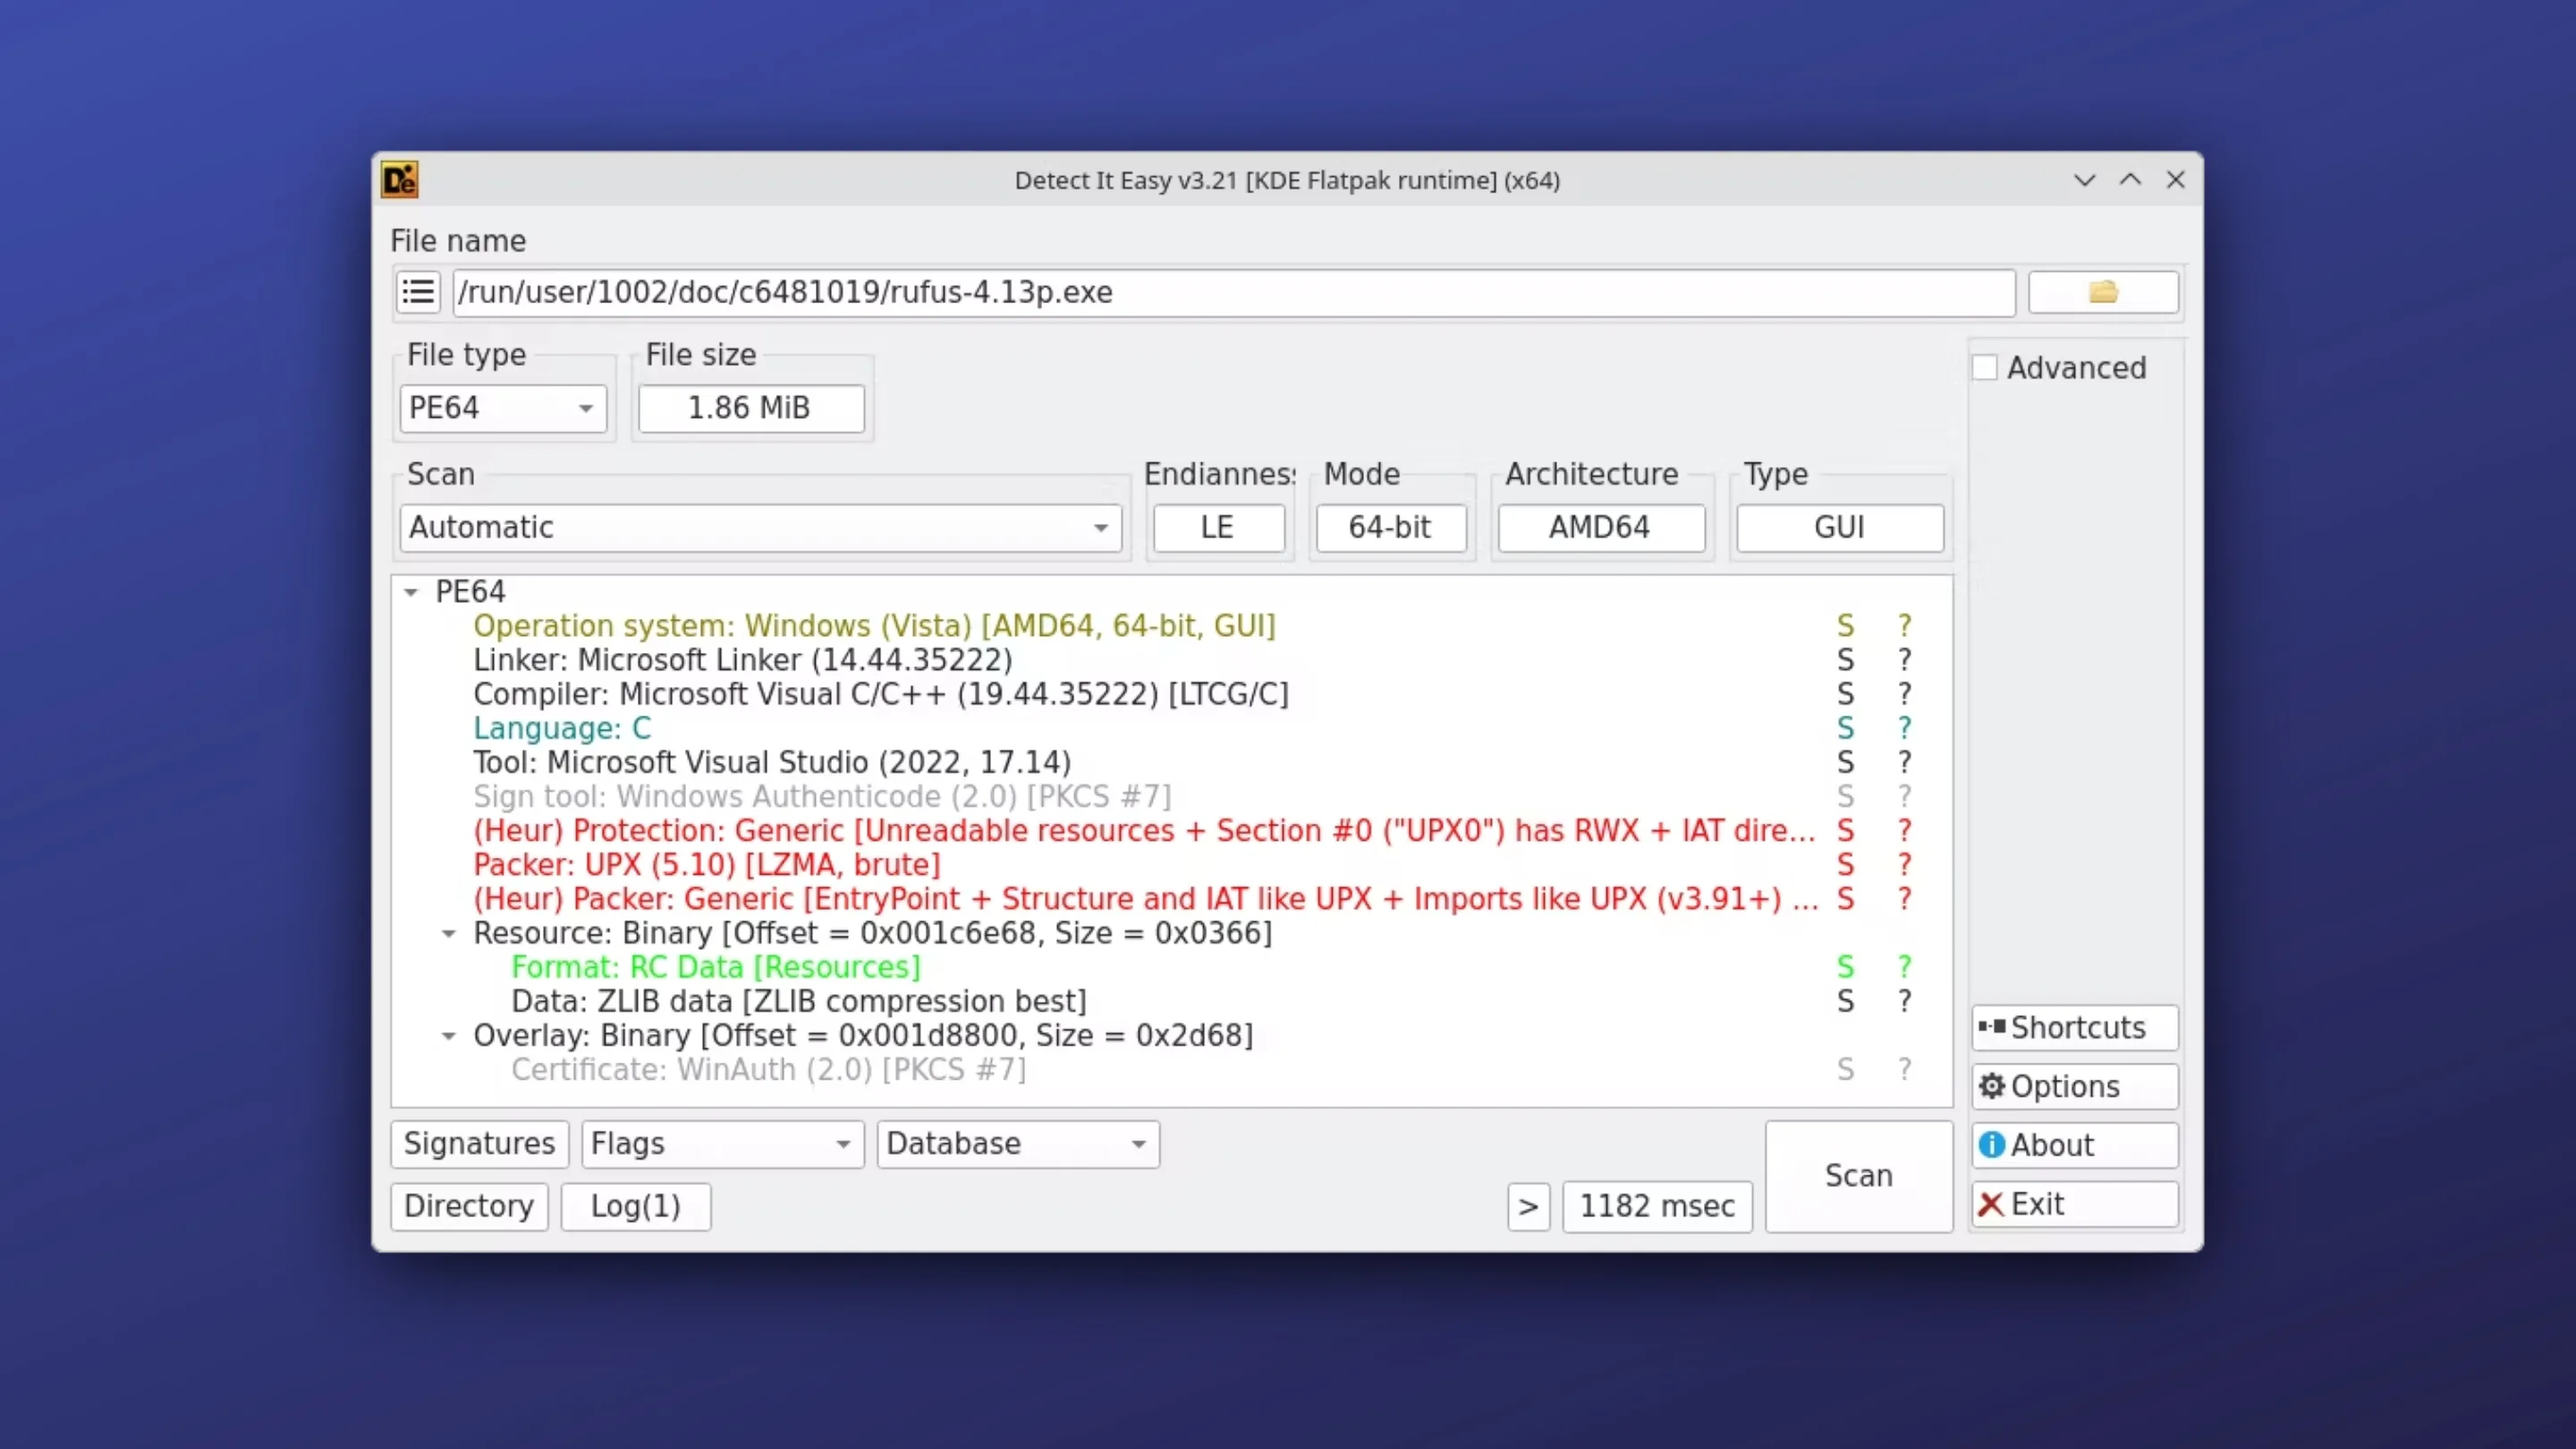Collapse the Resource: Binary tree node
This screenshot has width=2576, height=1449.
(448, 933)
